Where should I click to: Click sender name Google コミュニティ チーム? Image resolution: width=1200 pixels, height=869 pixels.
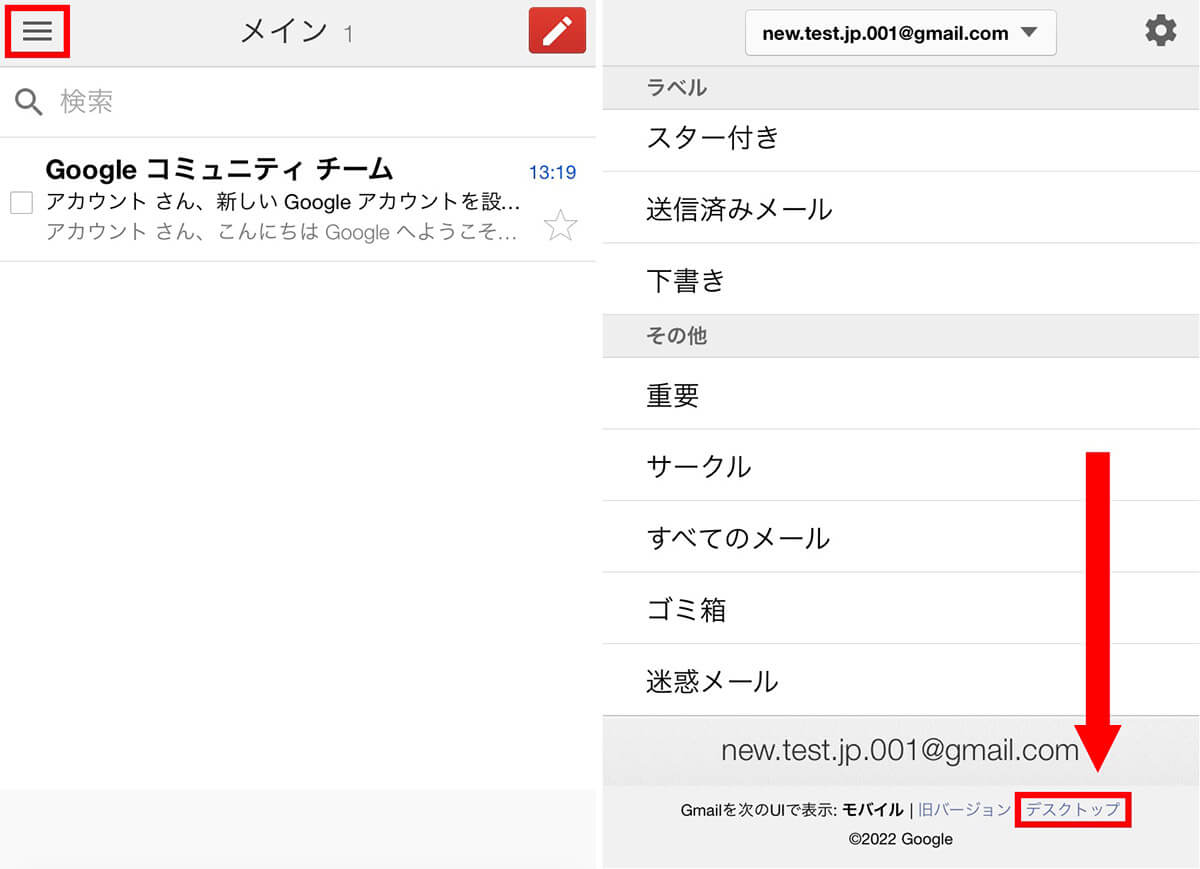tap(220, 169)
